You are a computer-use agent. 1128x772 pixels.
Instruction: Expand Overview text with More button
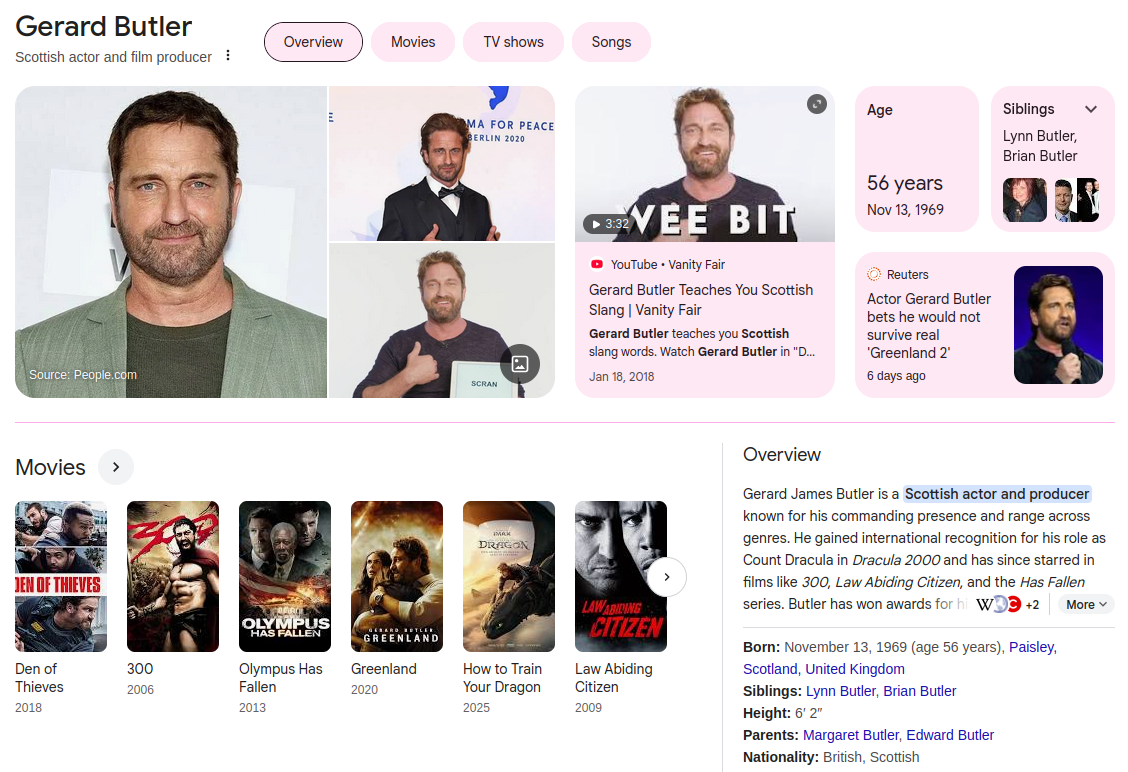(1086, 604)
